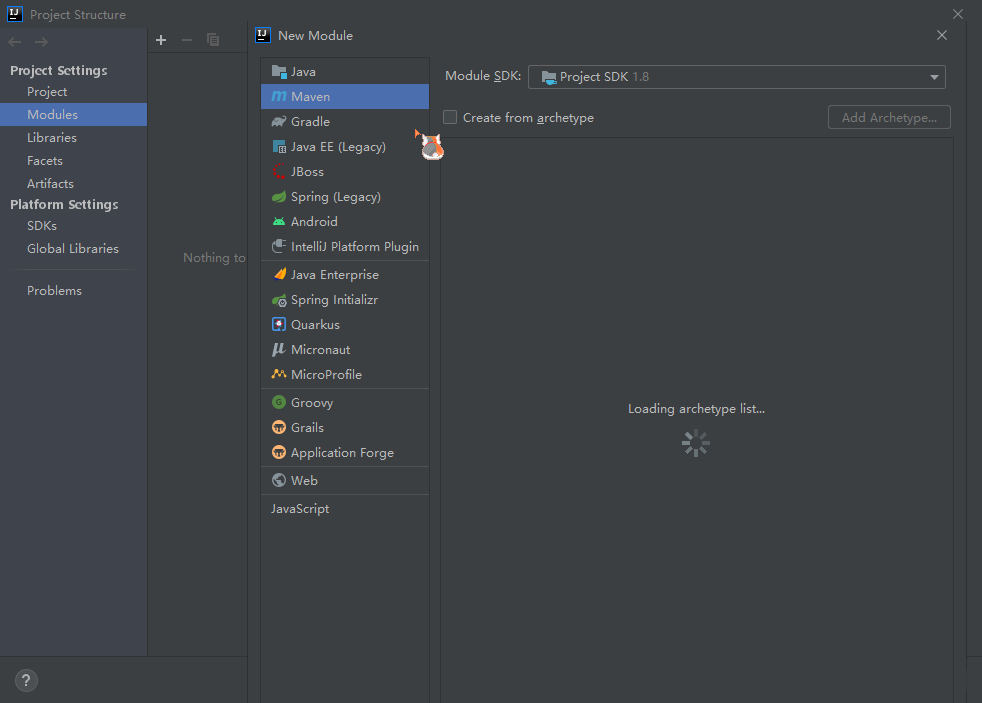Open Global Libraries section
The image size is (982, 703).
tap(73, 249)
